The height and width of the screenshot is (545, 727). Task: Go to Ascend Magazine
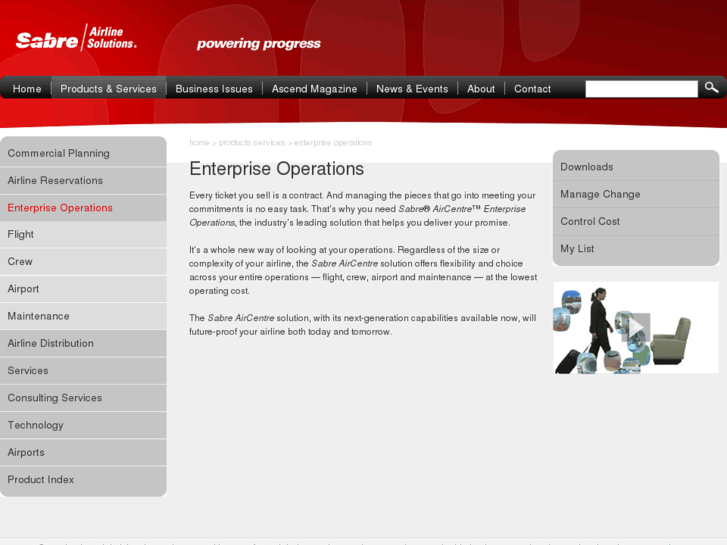[314, 89]
